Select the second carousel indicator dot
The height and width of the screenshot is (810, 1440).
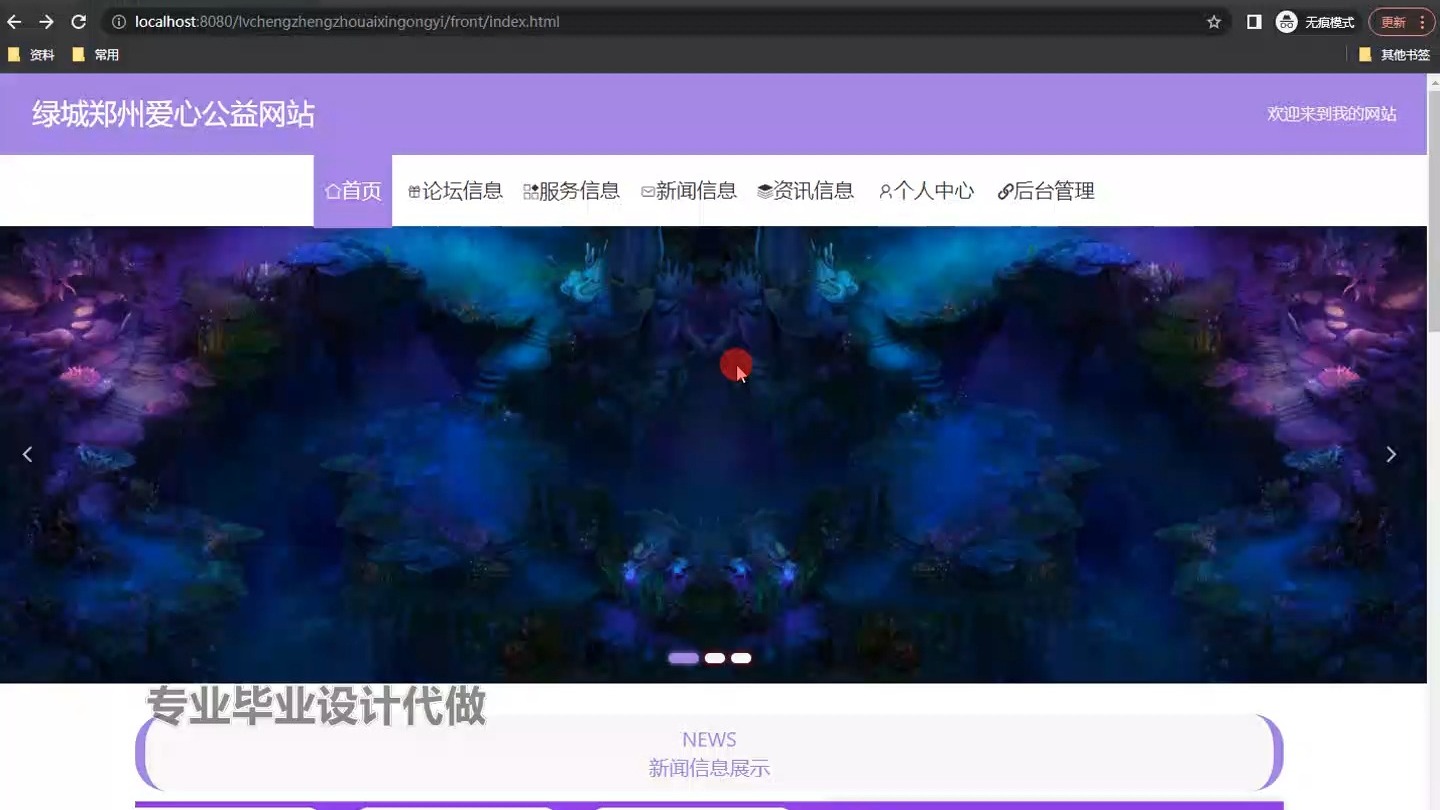coord(715,658)
